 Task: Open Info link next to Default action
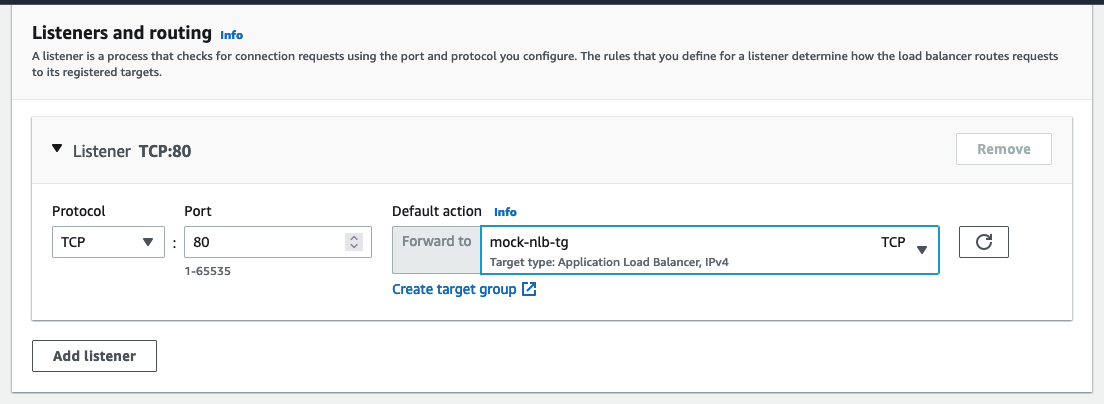coord(506,212)
